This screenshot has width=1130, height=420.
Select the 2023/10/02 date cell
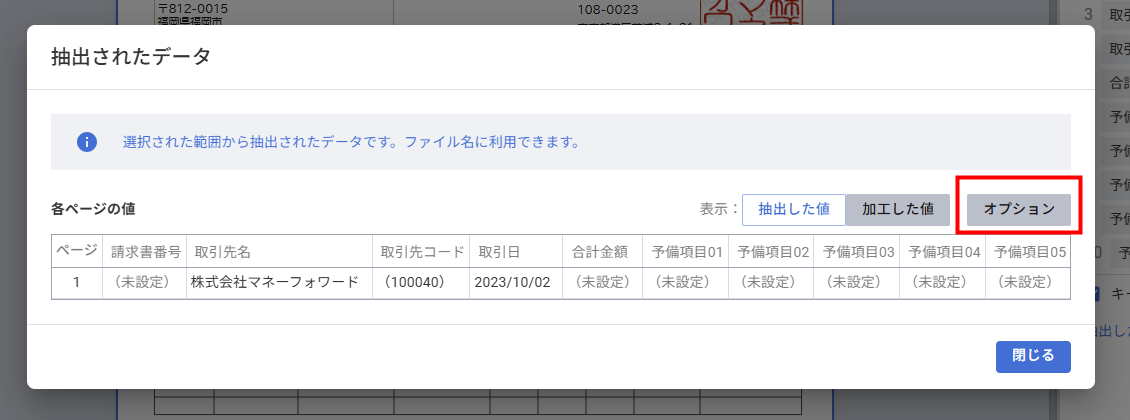tap(516, 282)
